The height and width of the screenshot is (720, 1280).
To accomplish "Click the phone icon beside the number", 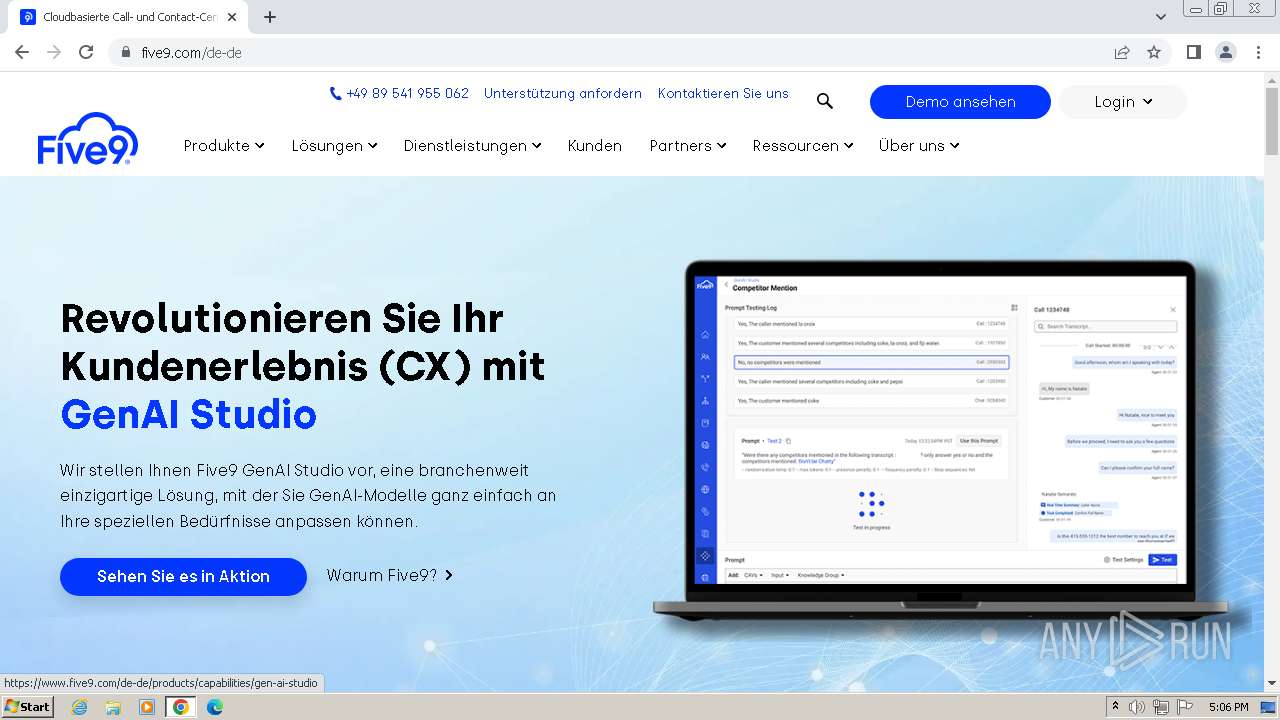I will [336, 93].
